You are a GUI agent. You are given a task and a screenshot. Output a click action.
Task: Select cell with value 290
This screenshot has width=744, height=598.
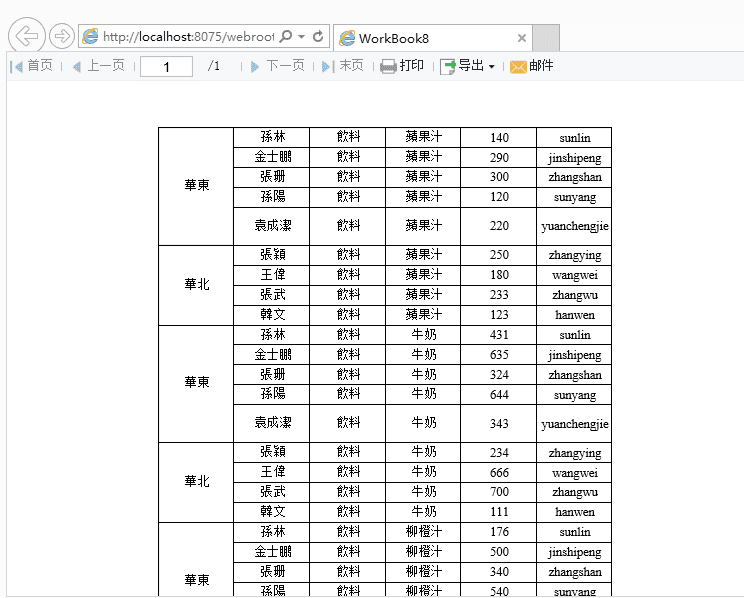[x=499, y=157]
